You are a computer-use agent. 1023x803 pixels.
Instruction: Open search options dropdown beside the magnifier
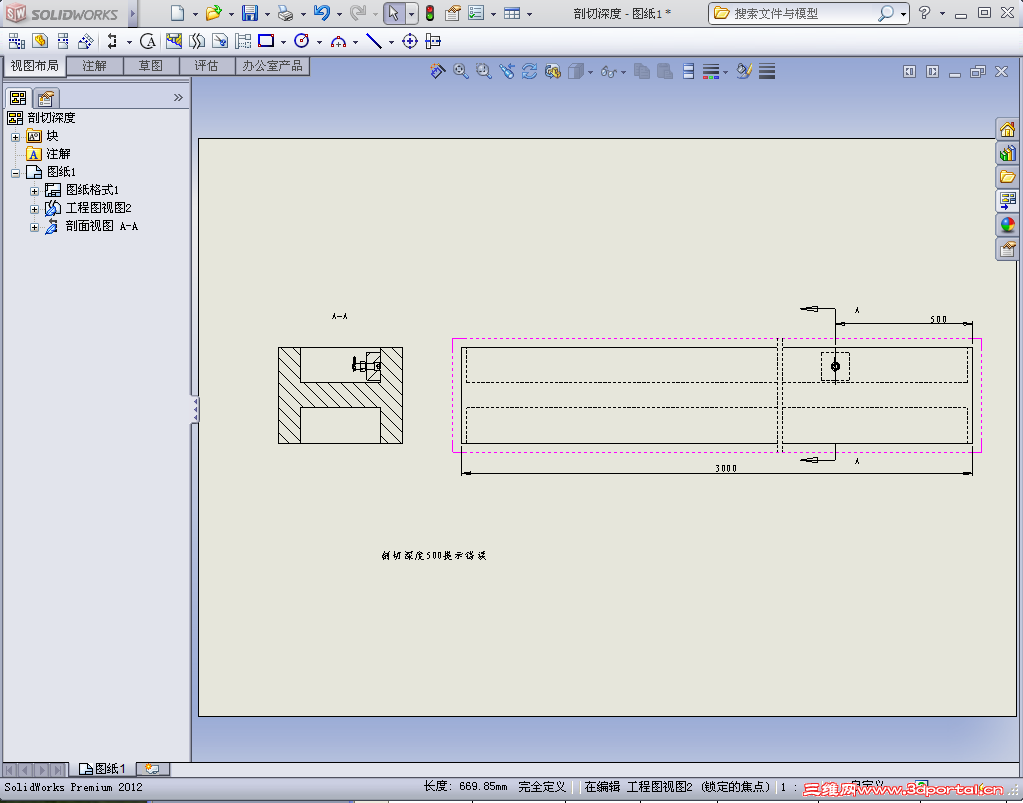[903, 14]
